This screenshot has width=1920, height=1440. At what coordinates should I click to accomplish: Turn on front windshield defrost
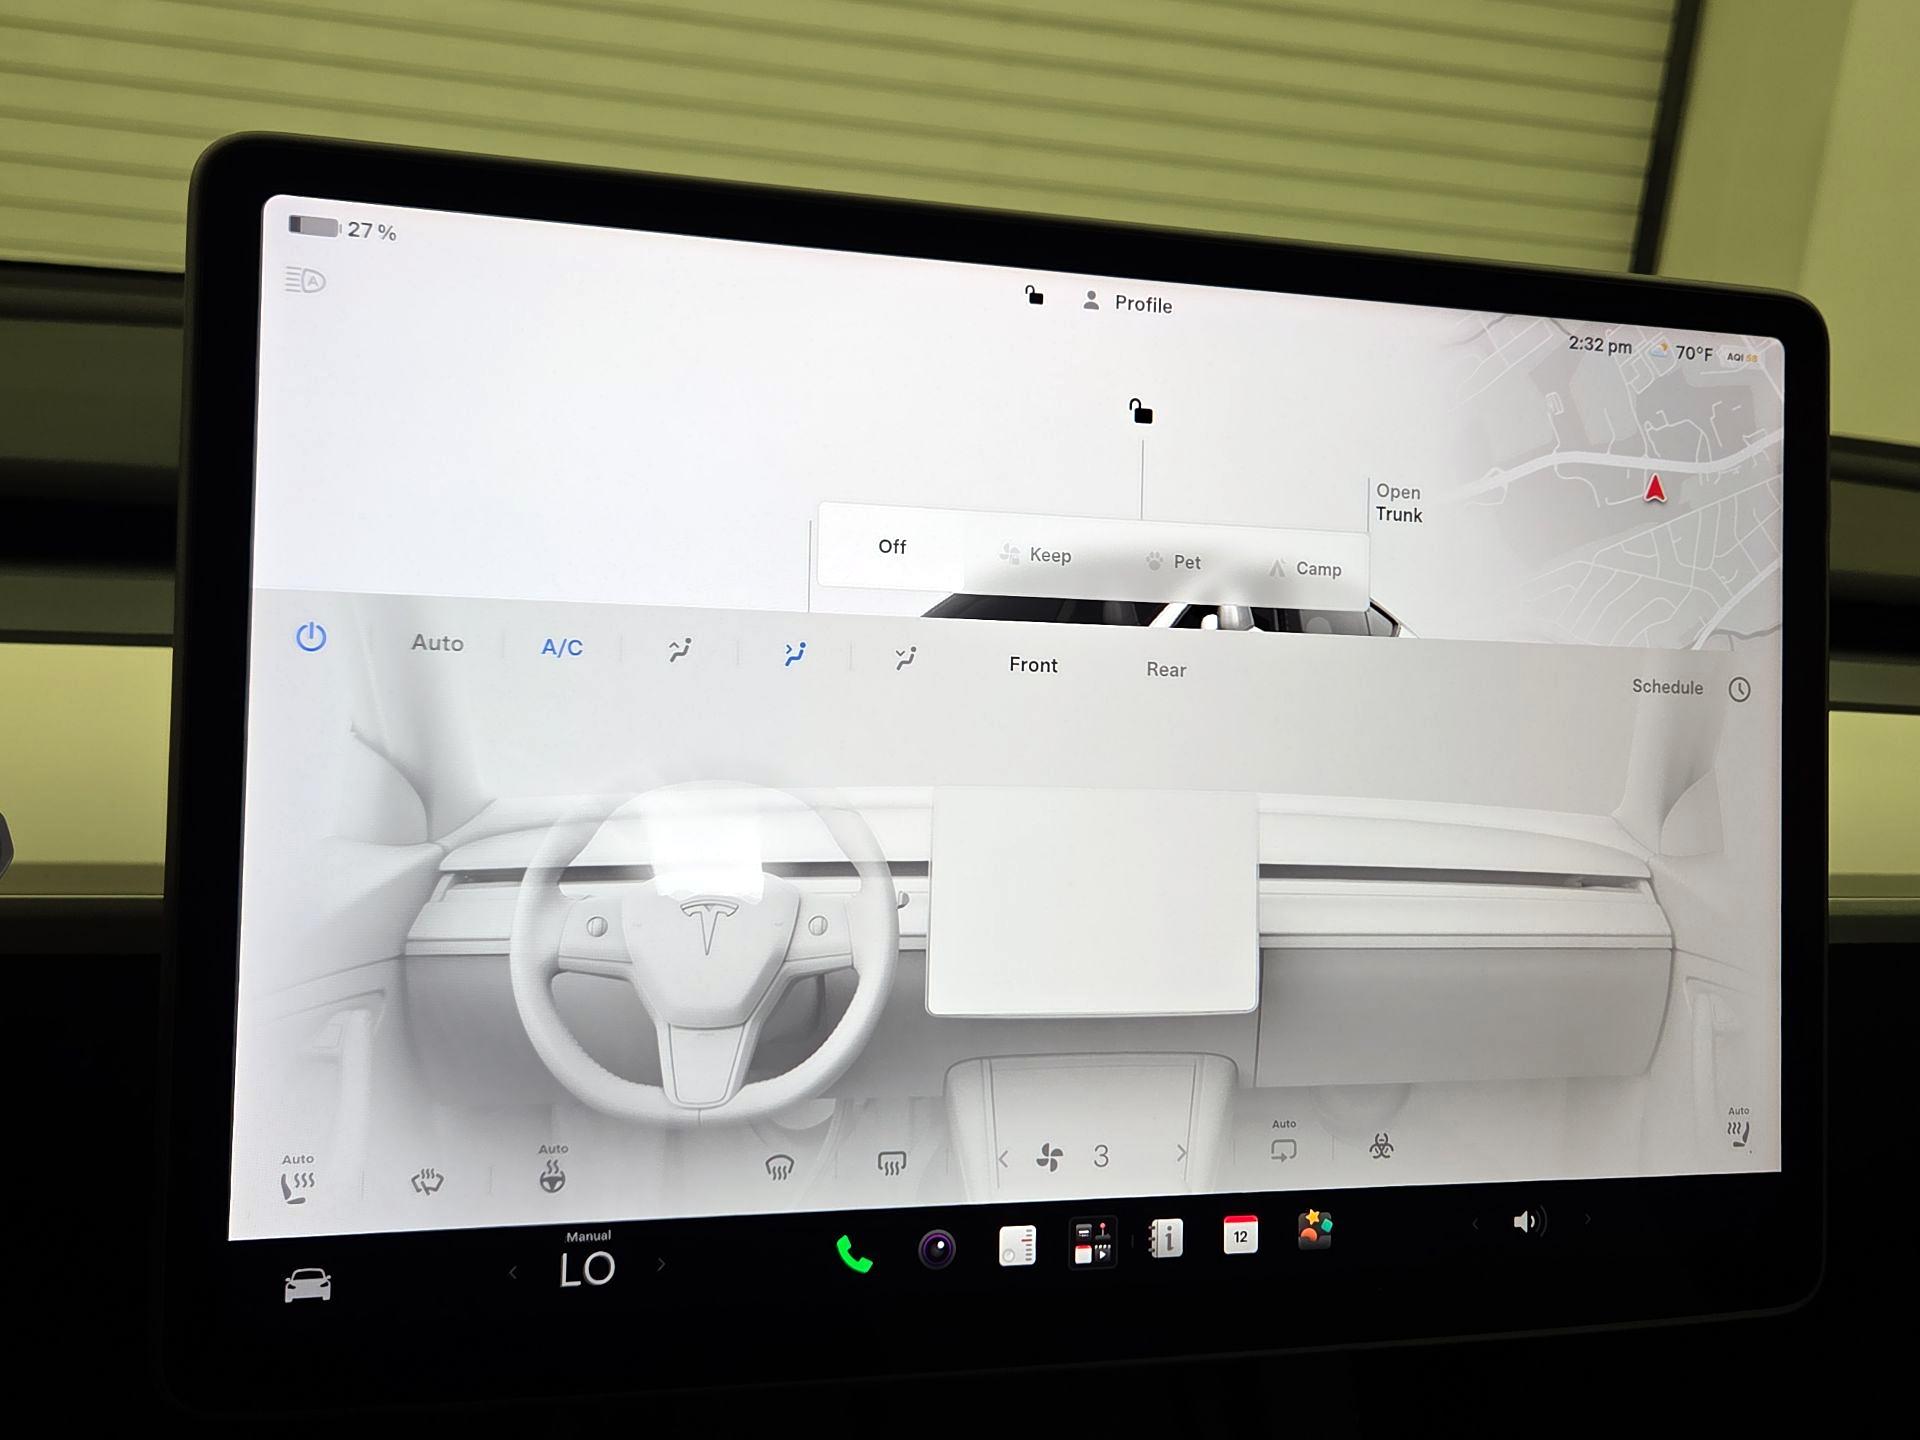pos(779,1166)
